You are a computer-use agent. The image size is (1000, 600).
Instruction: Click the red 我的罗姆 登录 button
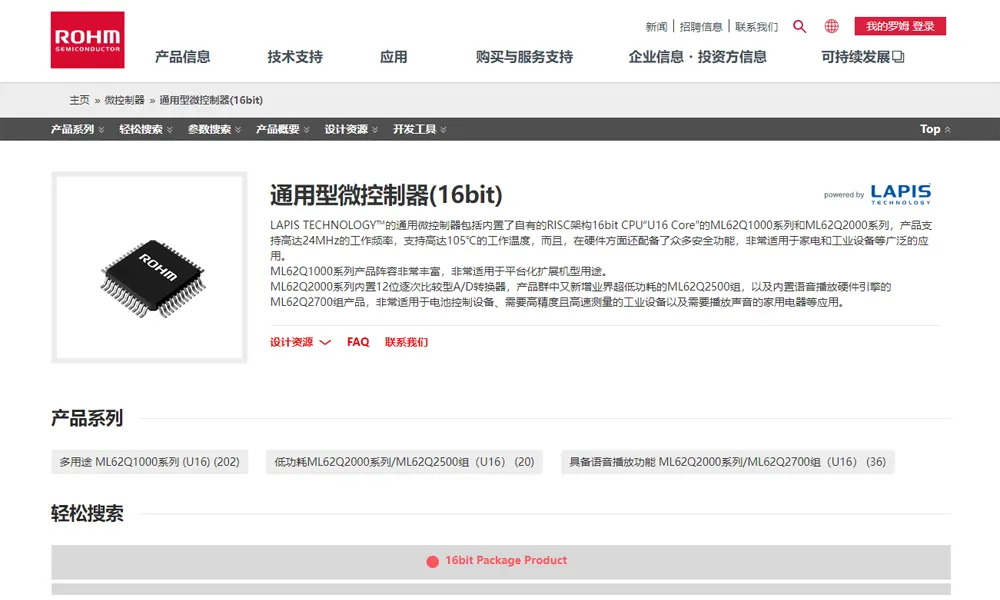(x=898, y=26)
